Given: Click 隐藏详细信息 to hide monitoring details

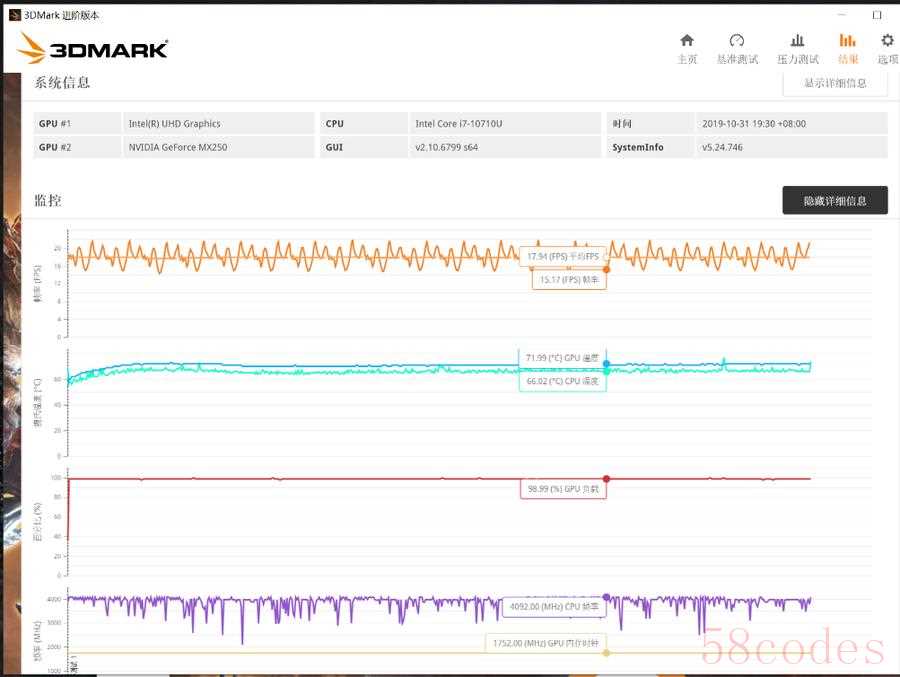Looking at the screenshot, I should click(834, 200).
